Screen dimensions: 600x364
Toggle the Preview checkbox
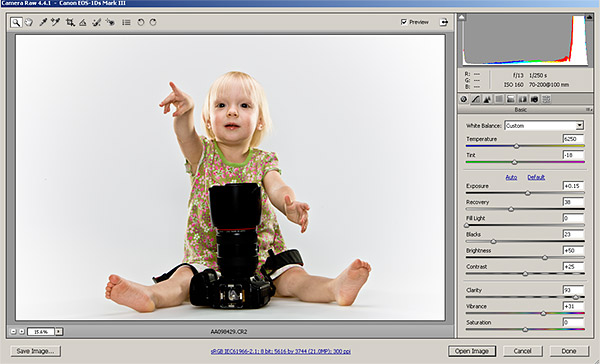click(x=404, y=22)
